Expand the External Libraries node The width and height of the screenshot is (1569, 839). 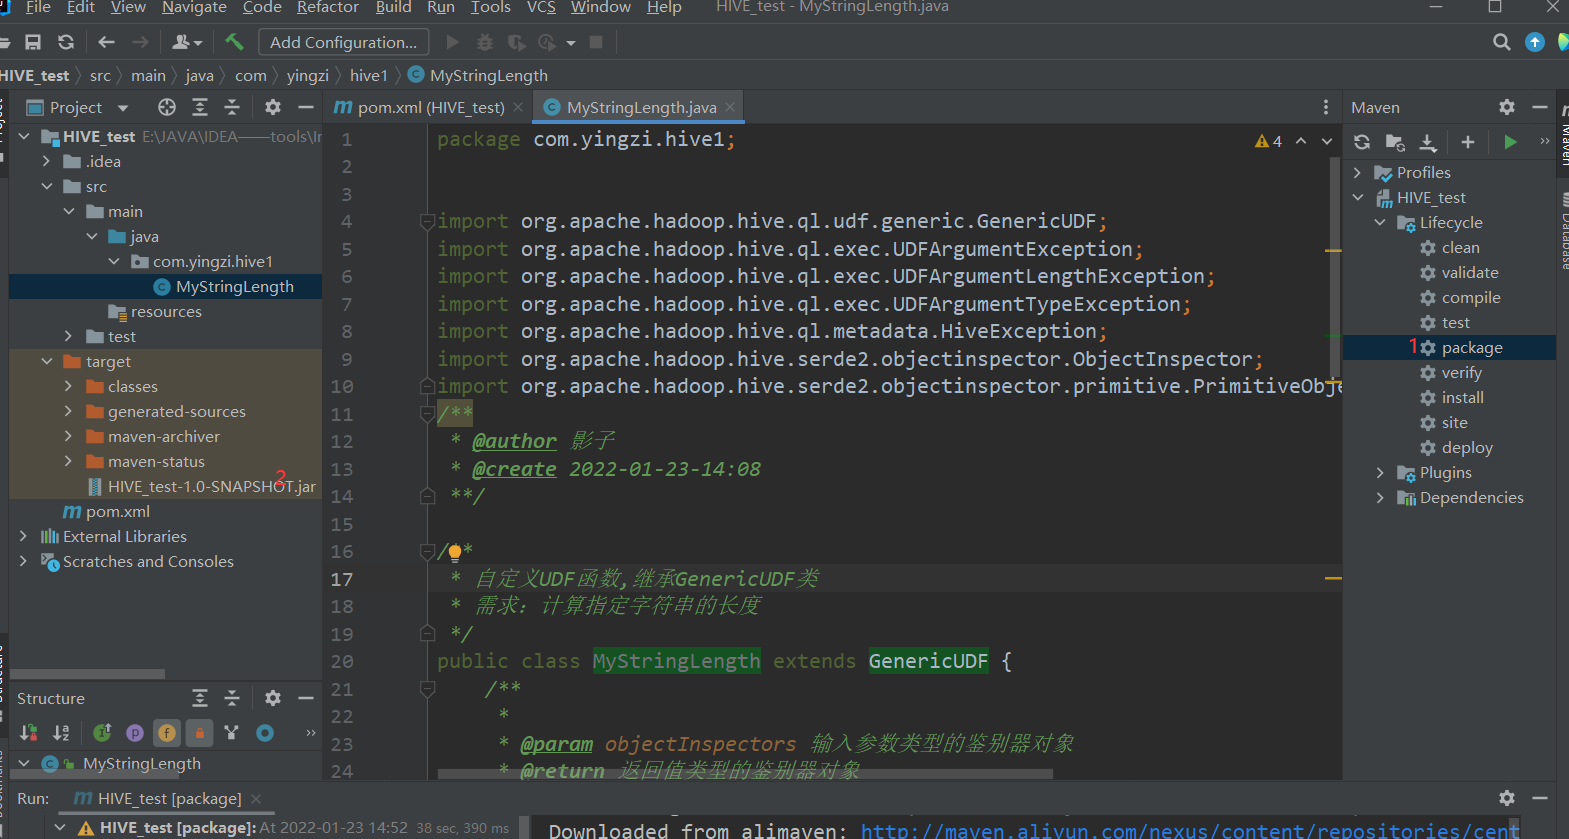(x=24, y=536)
